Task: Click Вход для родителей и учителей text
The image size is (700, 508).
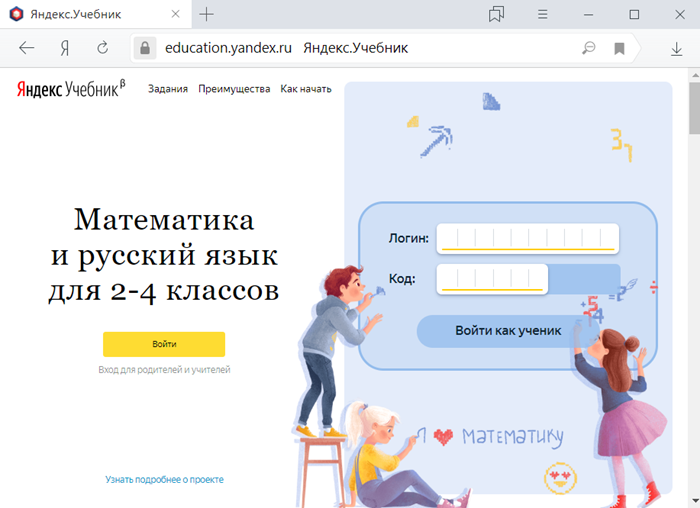Action: click(164, 370)
